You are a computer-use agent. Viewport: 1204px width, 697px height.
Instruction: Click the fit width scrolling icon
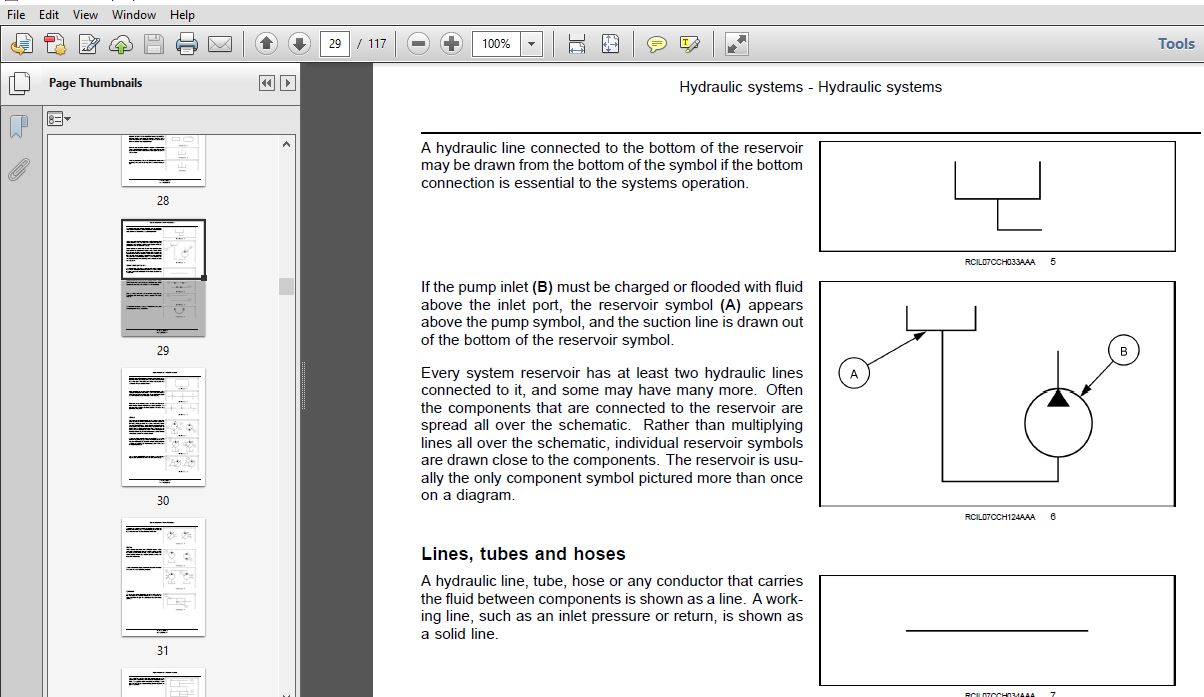[577, 44]
